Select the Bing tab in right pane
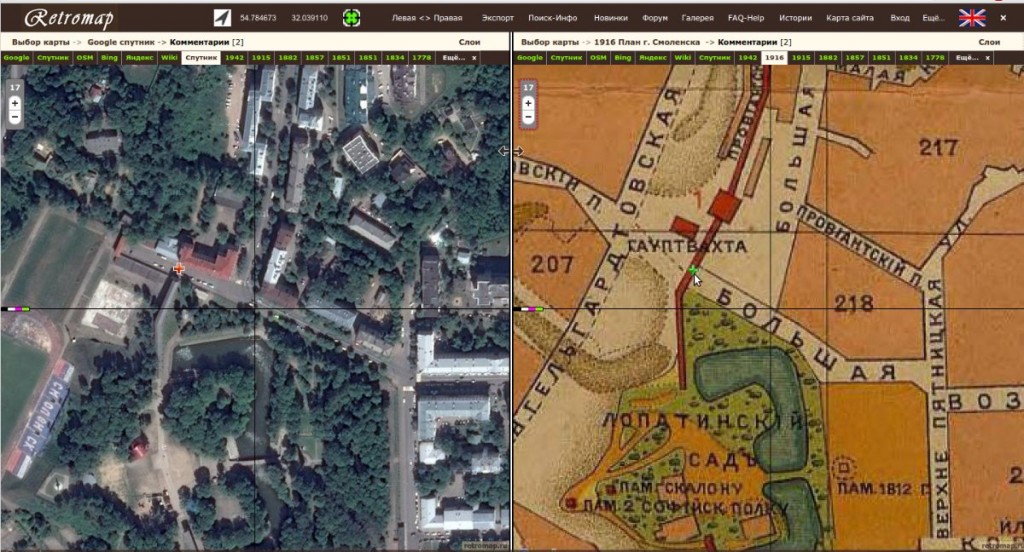Viewport: 1024px width, 552px height. pos(623,57)
